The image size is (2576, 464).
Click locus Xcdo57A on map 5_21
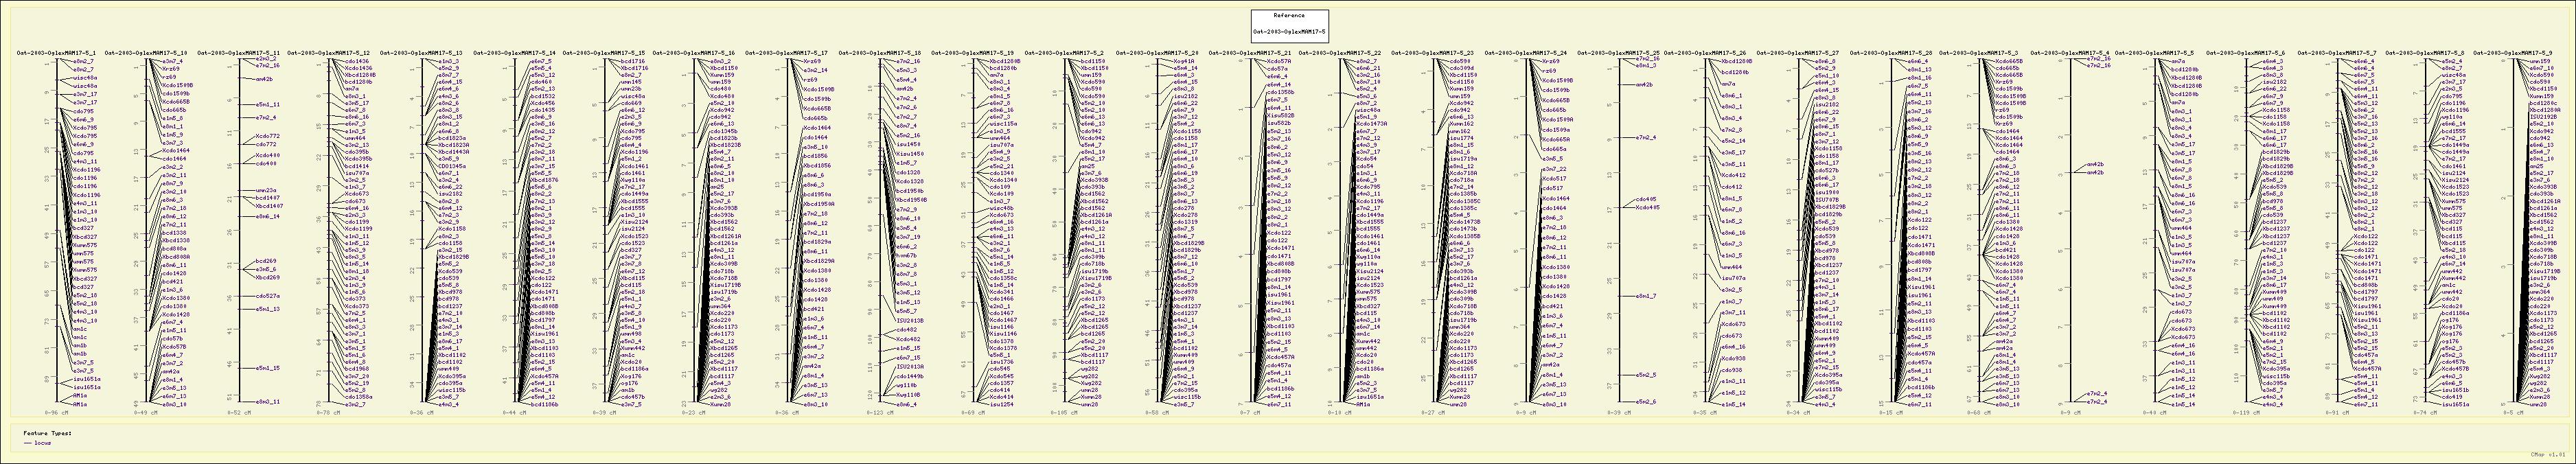tap(1279, 60)
